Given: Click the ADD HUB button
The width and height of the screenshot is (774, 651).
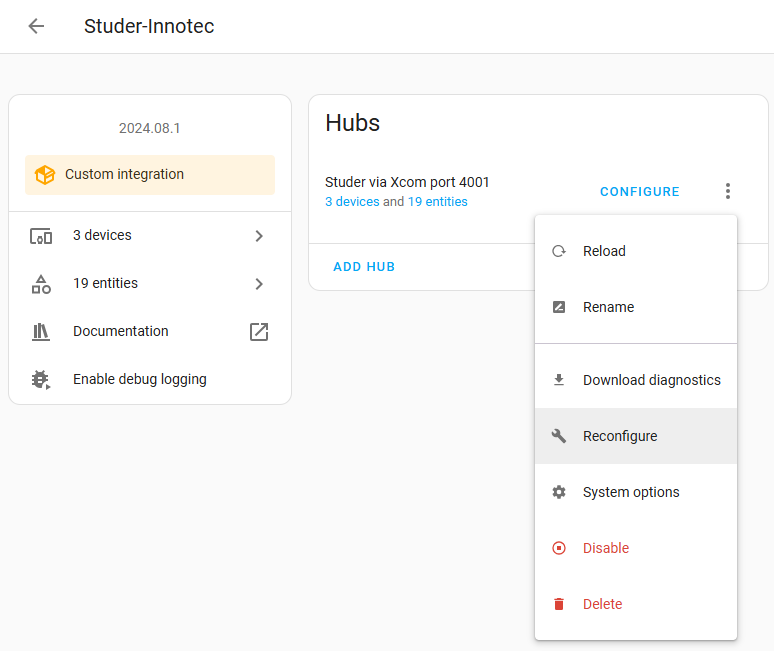Looking at the screenshot, I should coord(364,267).
